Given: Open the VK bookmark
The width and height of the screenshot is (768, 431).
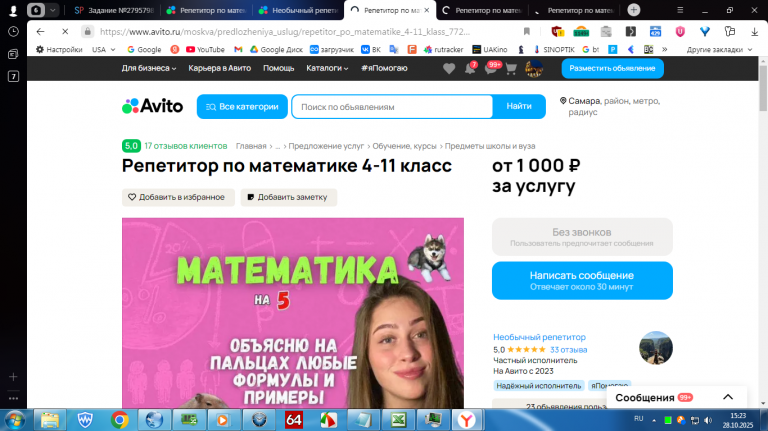Looking at the screenshot, I should point(371,49).
